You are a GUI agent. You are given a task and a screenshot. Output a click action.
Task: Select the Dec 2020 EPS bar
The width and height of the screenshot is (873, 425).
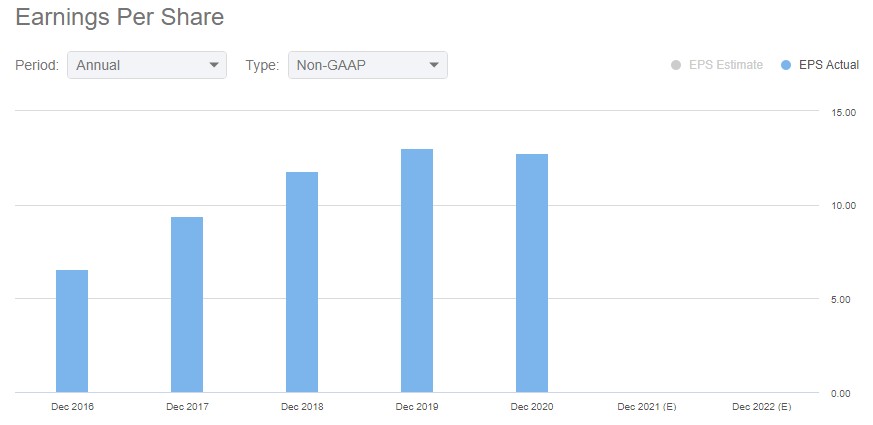[x=532, y=273]
